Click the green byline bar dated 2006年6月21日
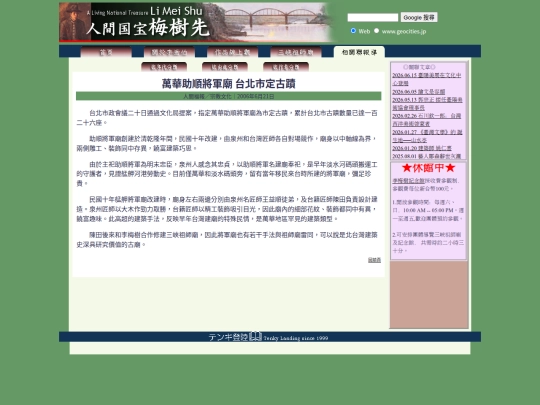The height and width of the screenshot is (405, 540). tap(229, 96)
